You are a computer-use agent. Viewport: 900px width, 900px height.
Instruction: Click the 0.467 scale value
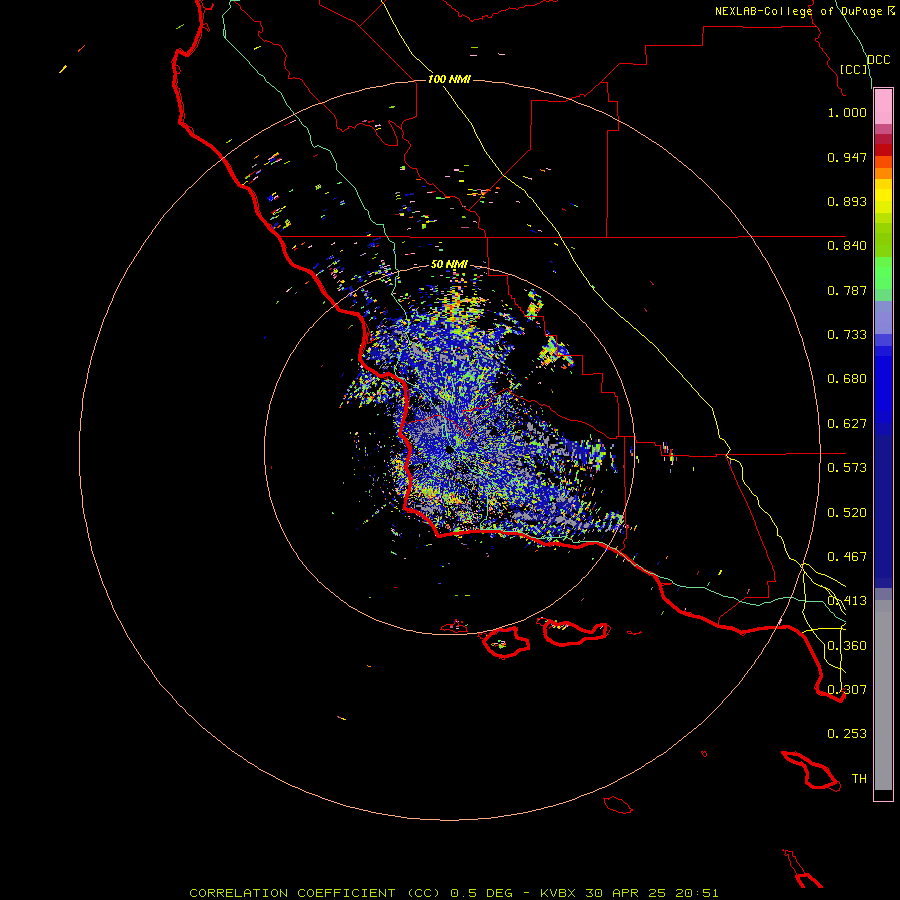pyautogui.click(x=847, y=557)
